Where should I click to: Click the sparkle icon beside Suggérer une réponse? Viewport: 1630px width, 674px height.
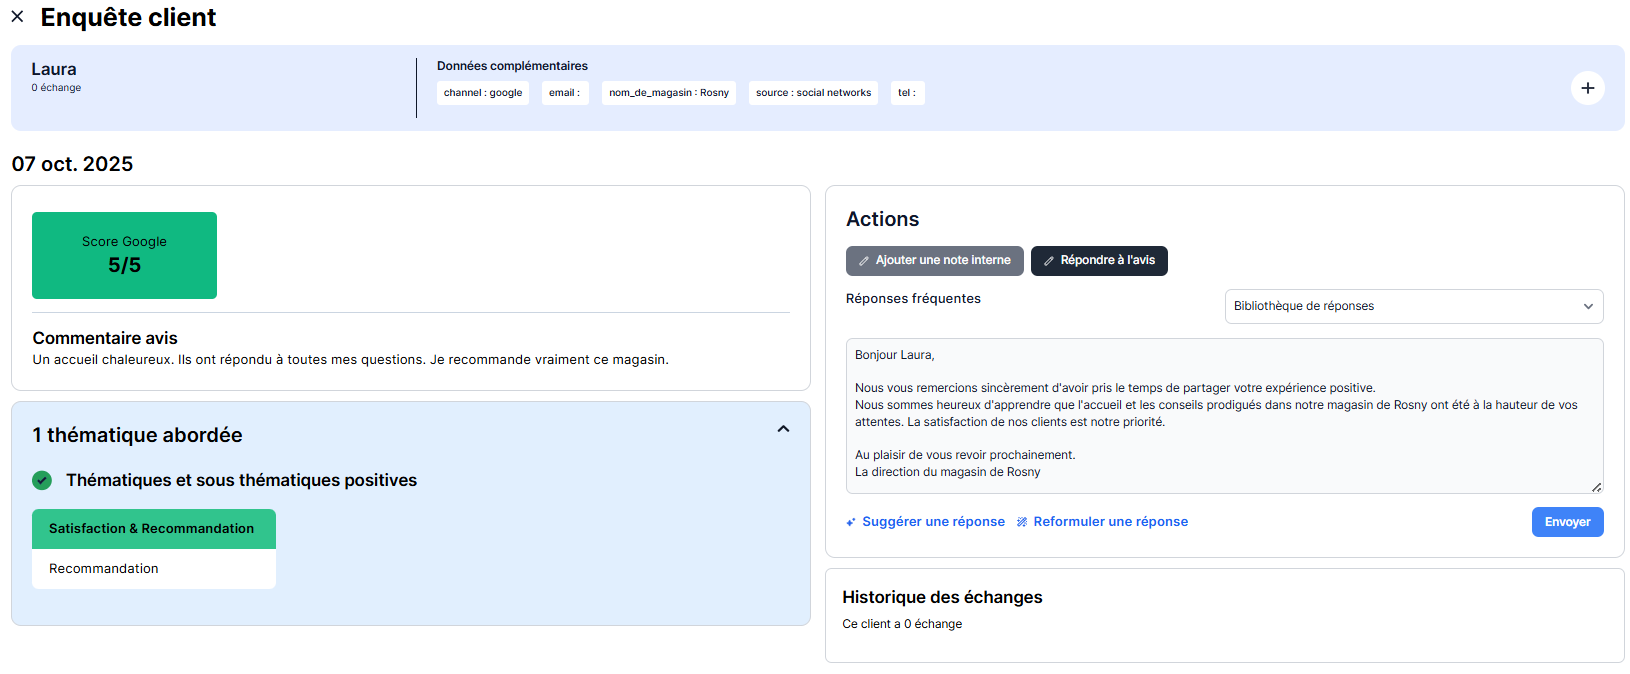coord(851,522)
